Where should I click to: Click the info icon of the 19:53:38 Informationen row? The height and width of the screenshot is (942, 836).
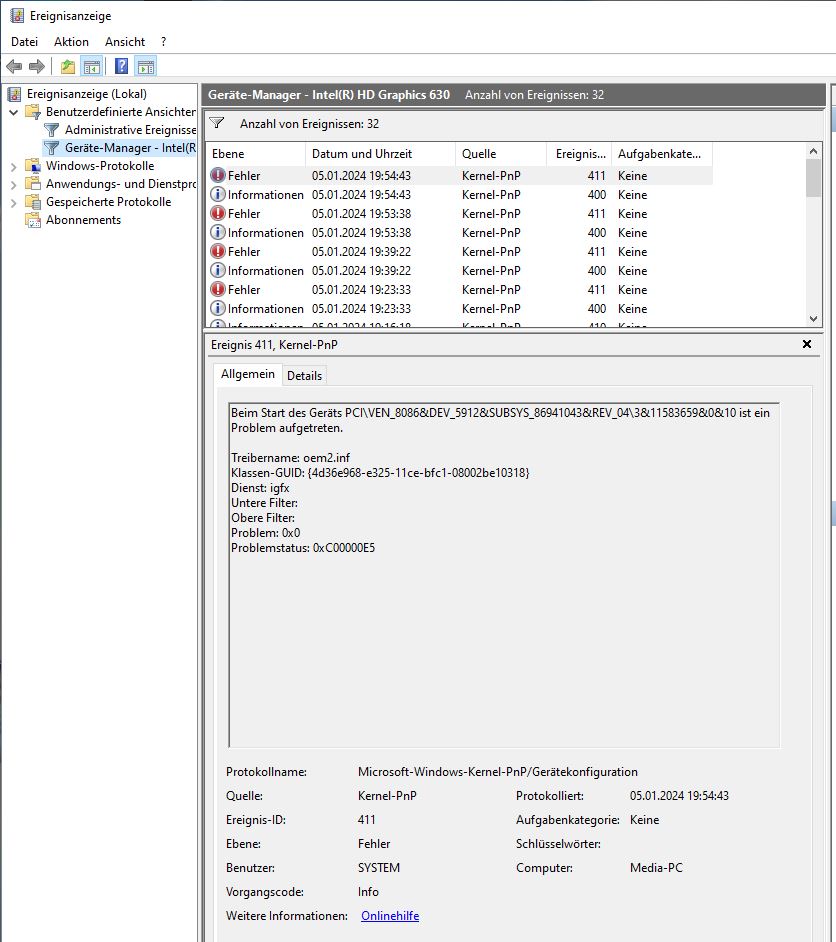tap(217, 232)
